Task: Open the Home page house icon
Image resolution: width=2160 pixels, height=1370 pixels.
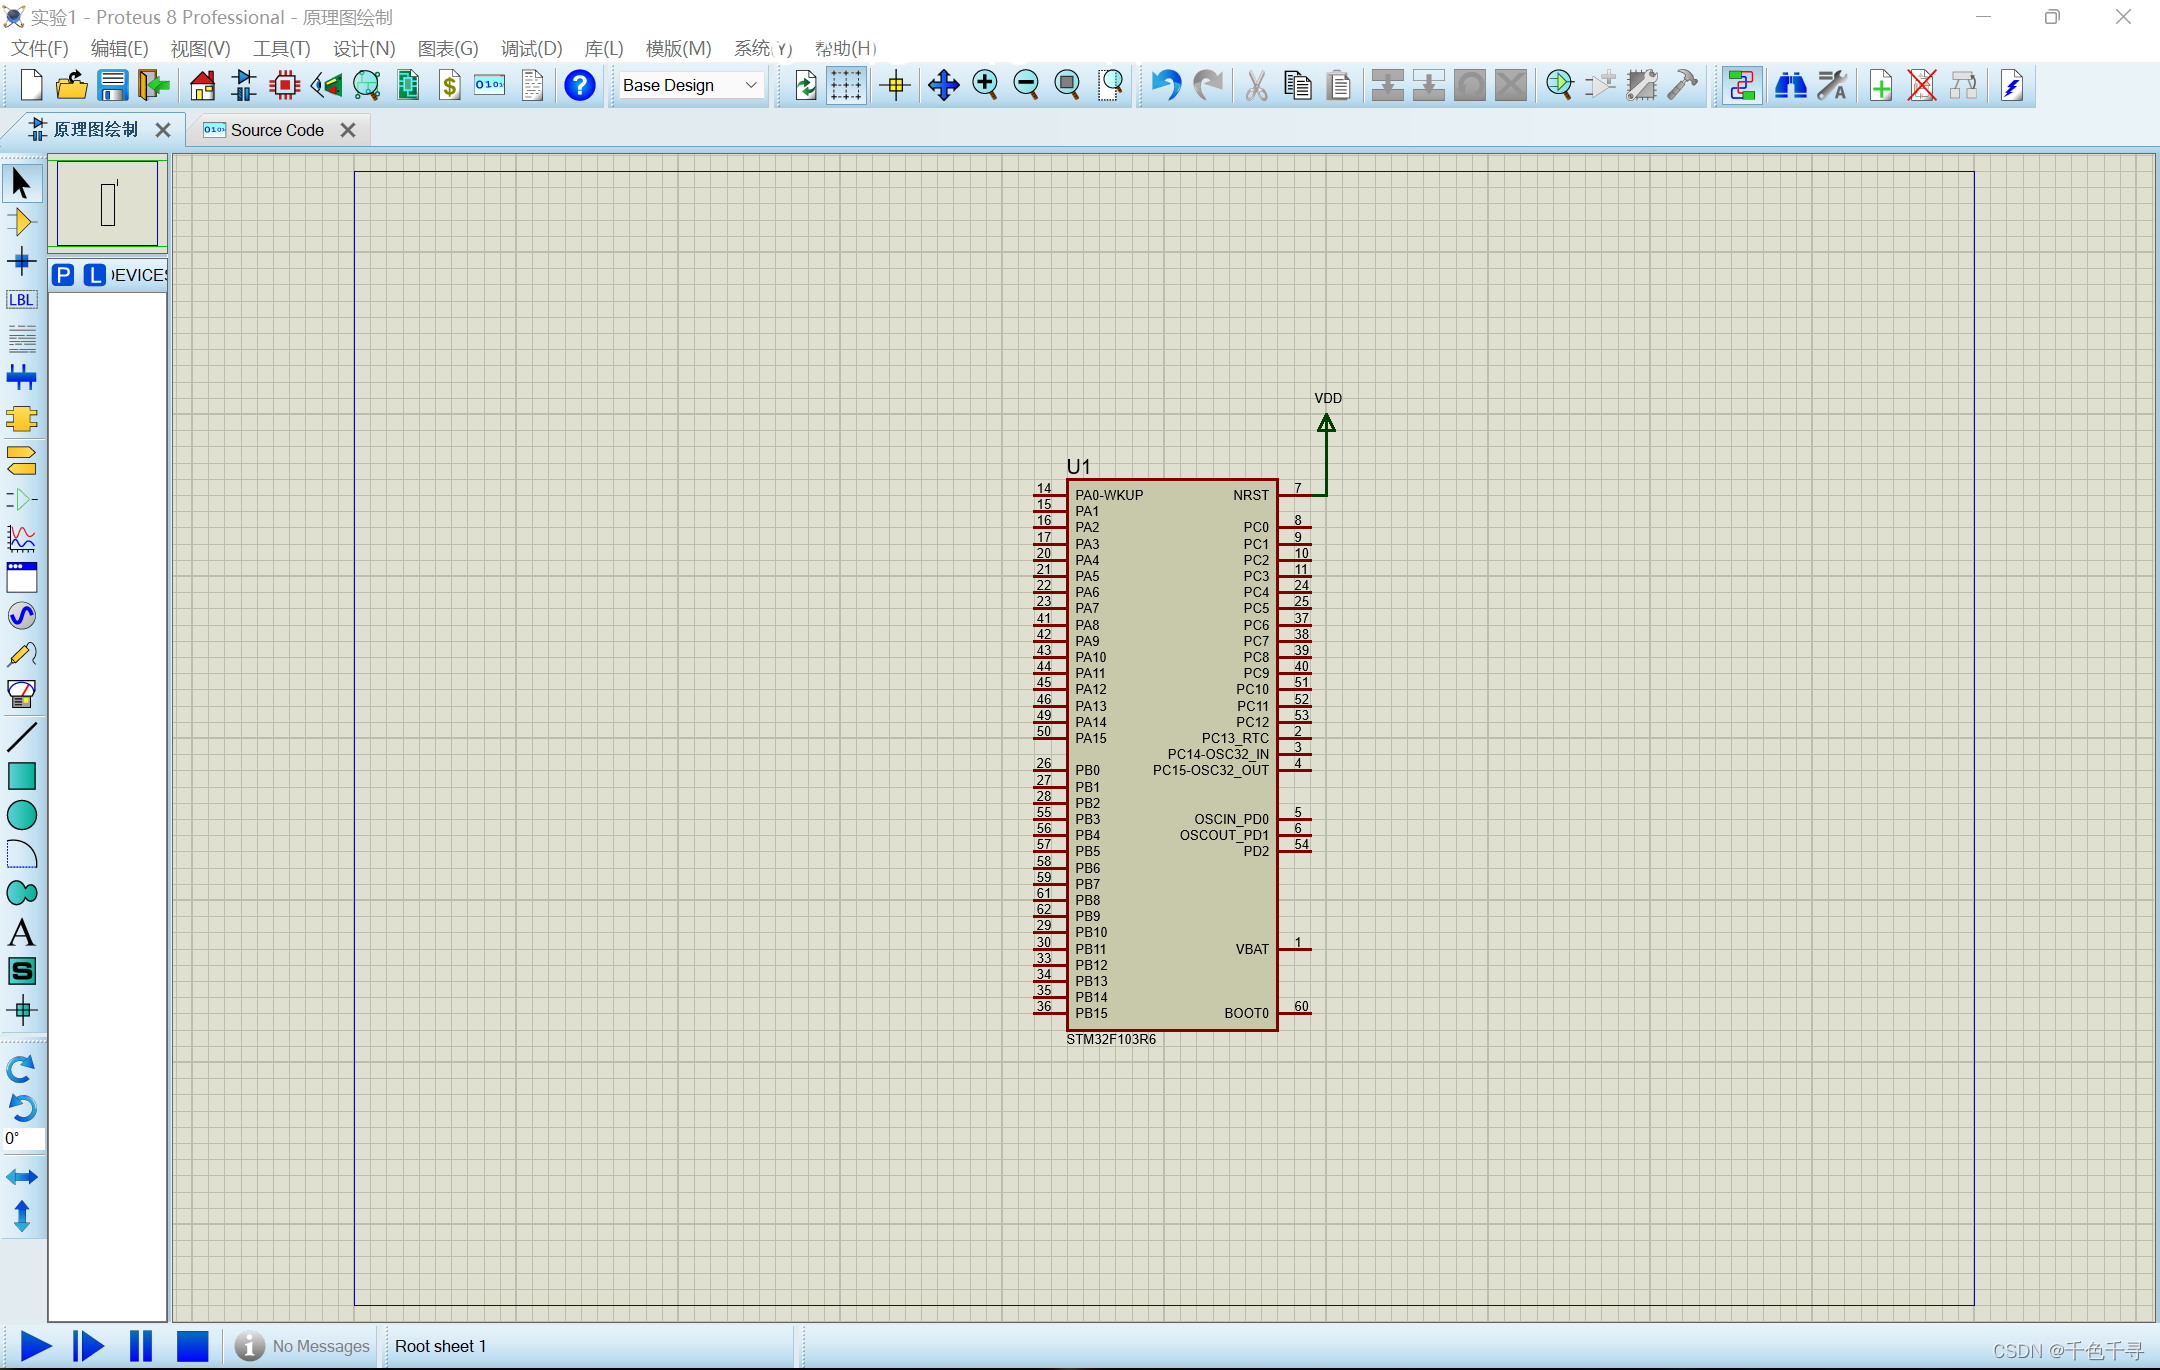Action: [203, 85]
